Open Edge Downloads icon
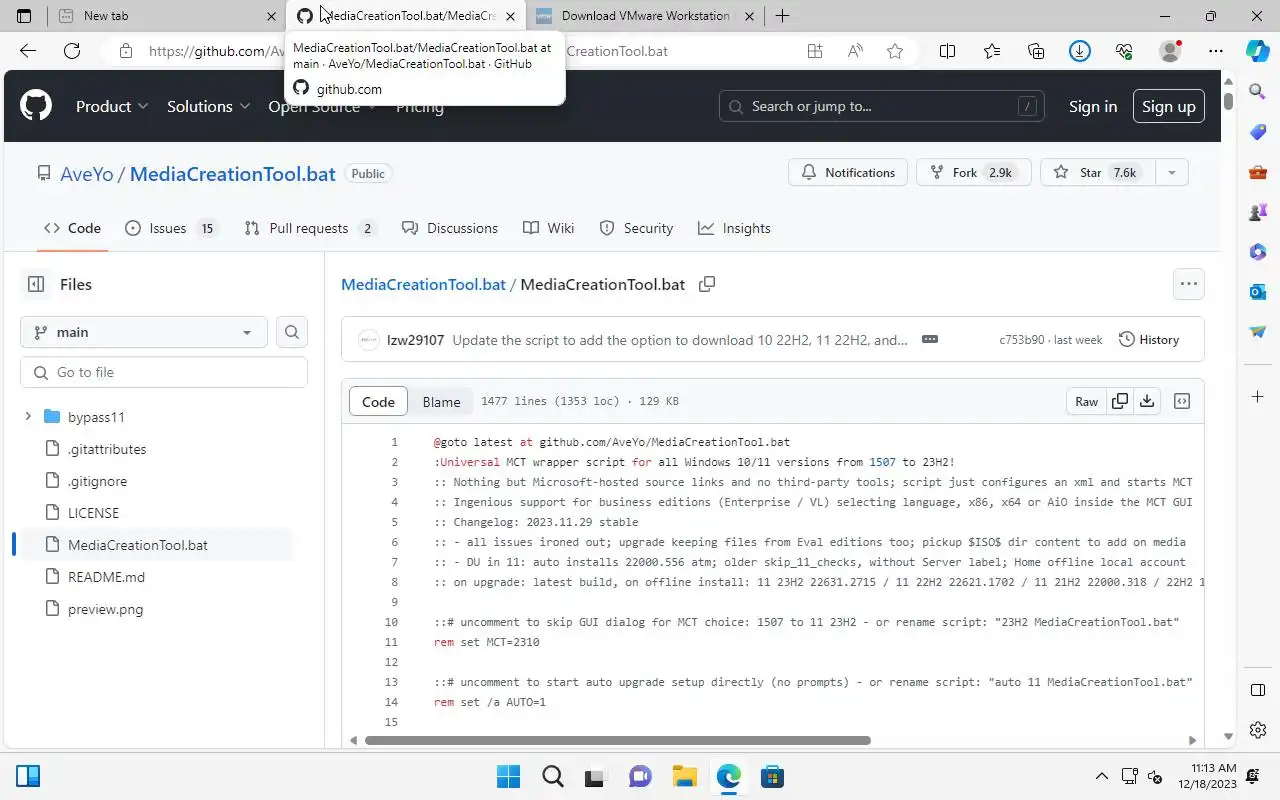 tap(1080, 51)
